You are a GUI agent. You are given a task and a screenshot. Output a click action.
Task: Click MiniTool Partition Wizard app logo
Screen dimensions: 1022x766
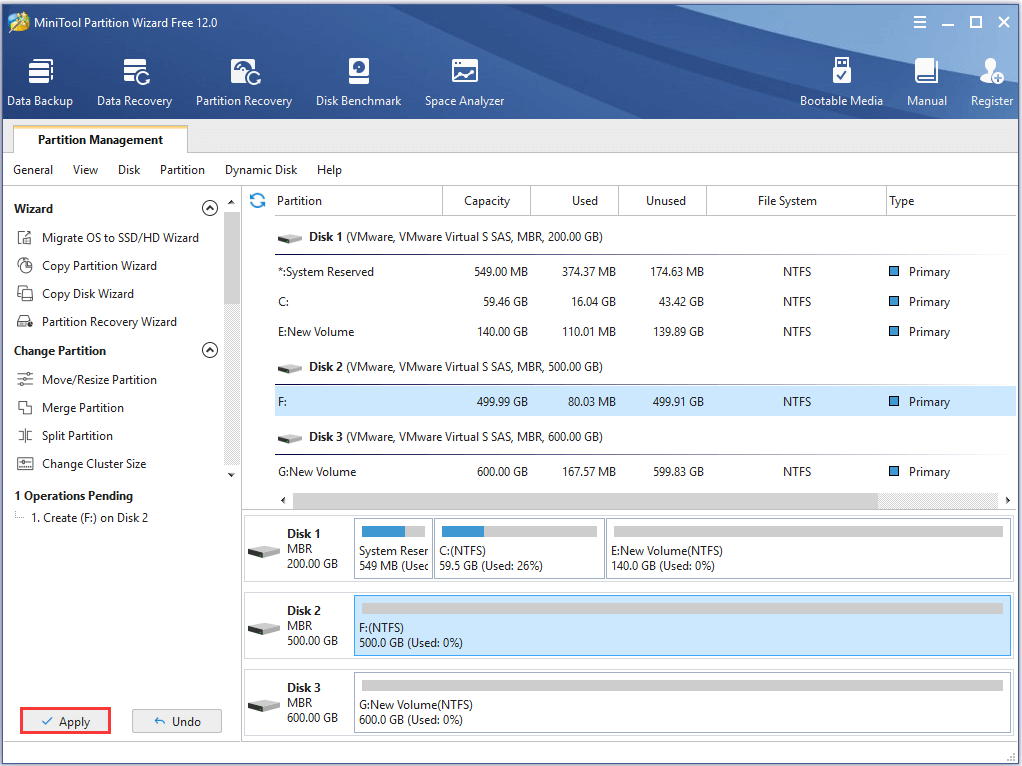pos(18,22)
